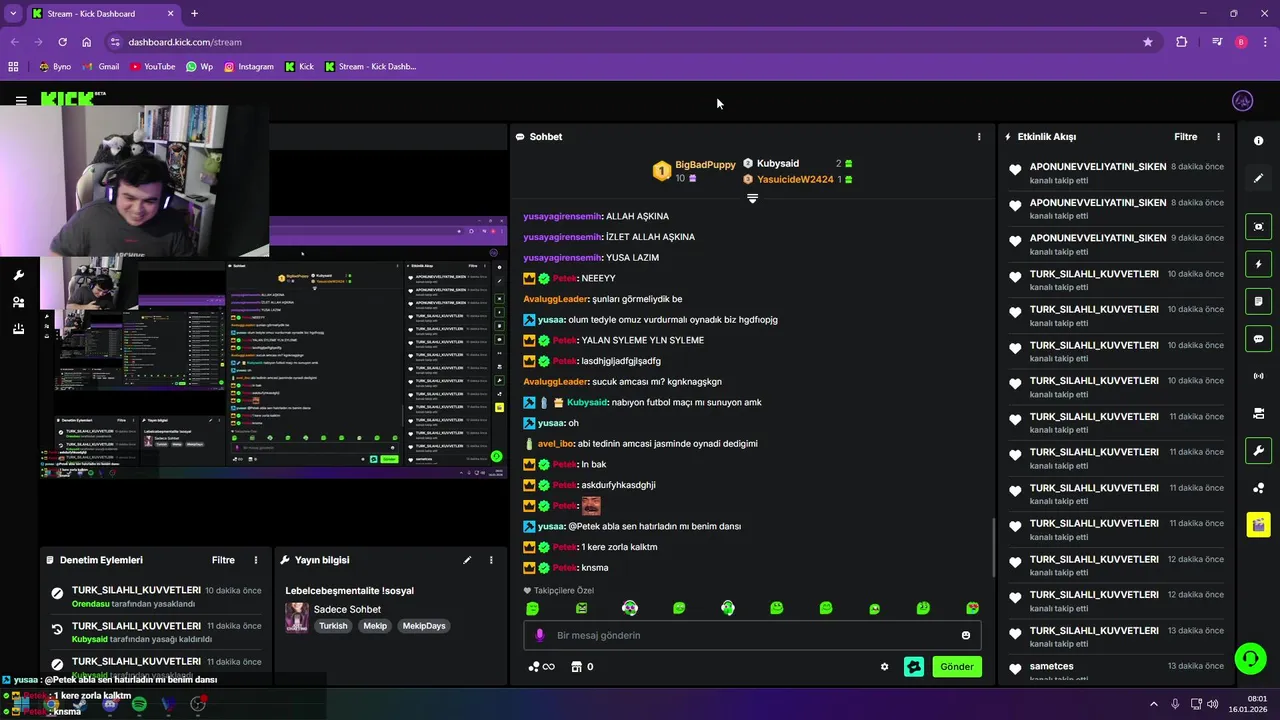Click BigBadPuppy in the leaderboard

coord(705,164)
